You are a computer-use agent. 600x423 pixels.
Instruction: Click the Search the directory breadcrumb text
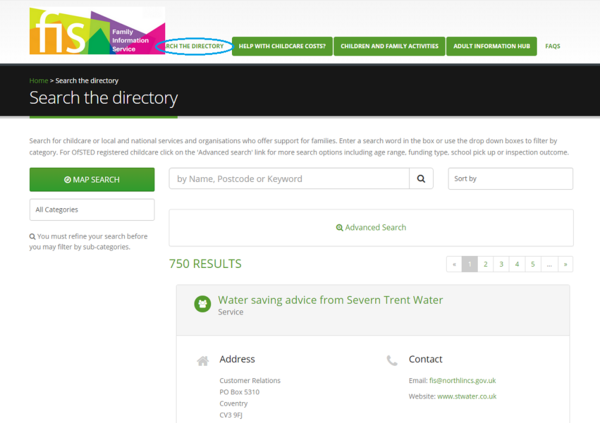tap(87, 81)
